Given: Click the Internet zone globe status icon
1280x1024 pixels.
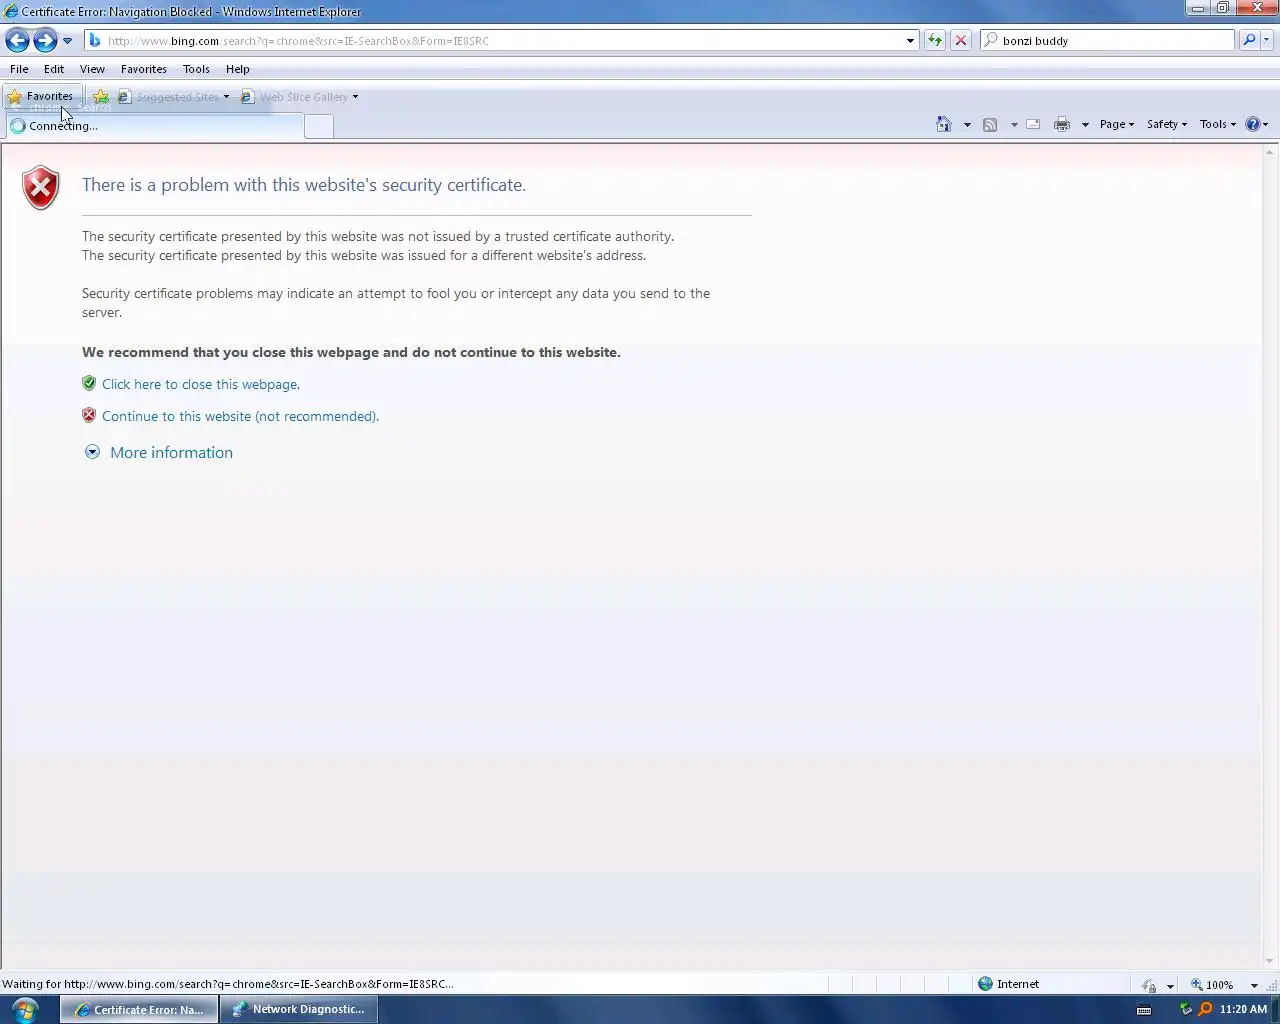Looking at the screenshot, I should pyautogui.click(x=985, y=984).
